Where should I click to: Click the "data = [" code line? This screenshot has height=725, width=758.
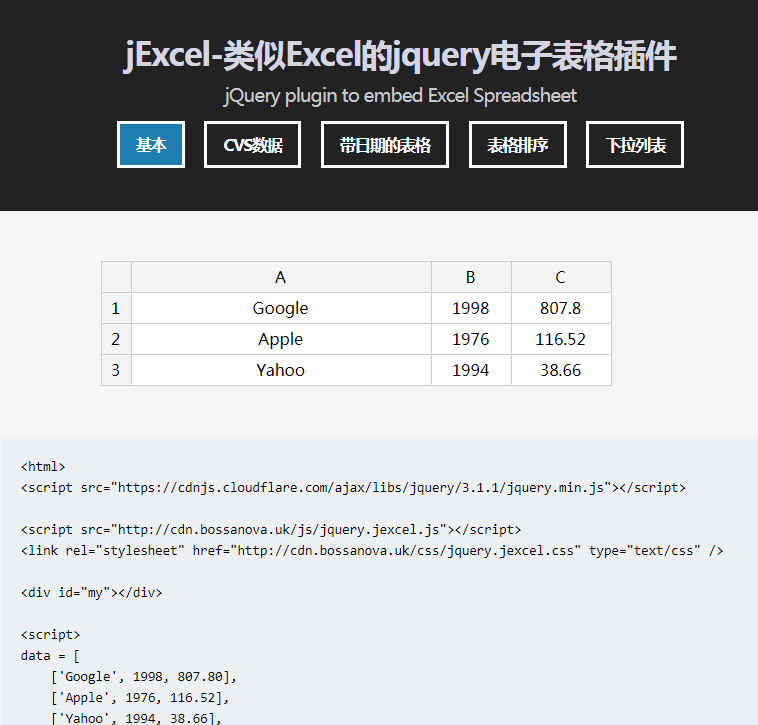[x=50, y=656]
